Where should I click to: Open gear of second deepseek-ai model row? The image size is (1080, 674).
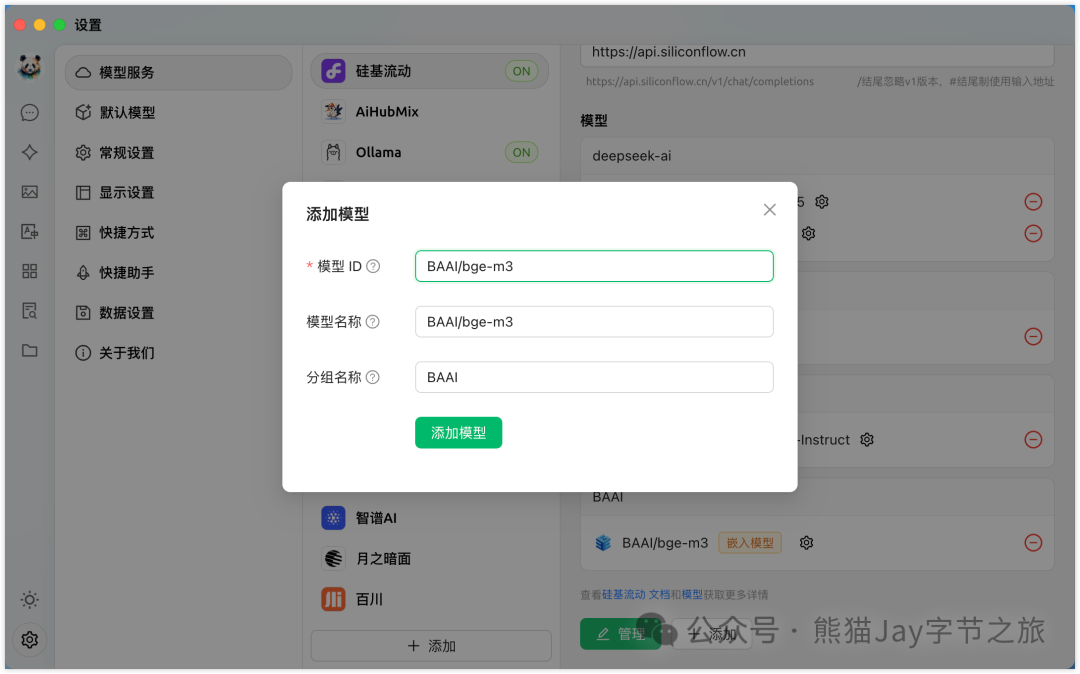(809, 233)
